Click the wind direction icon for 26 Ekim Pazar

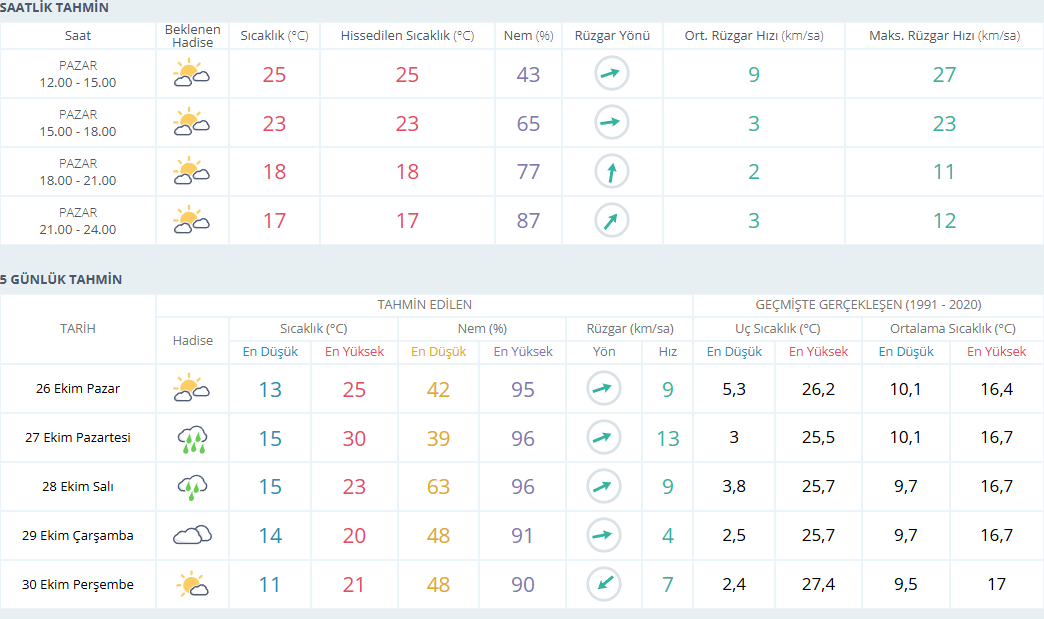coord(604,389)
